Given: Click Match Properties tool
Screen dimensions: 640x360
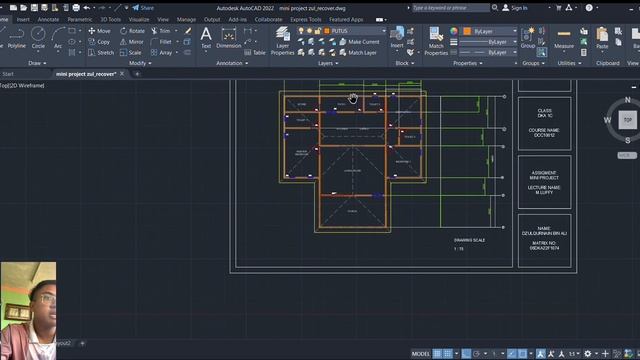Looking at the screenshot, I should (x=436, y=41).
